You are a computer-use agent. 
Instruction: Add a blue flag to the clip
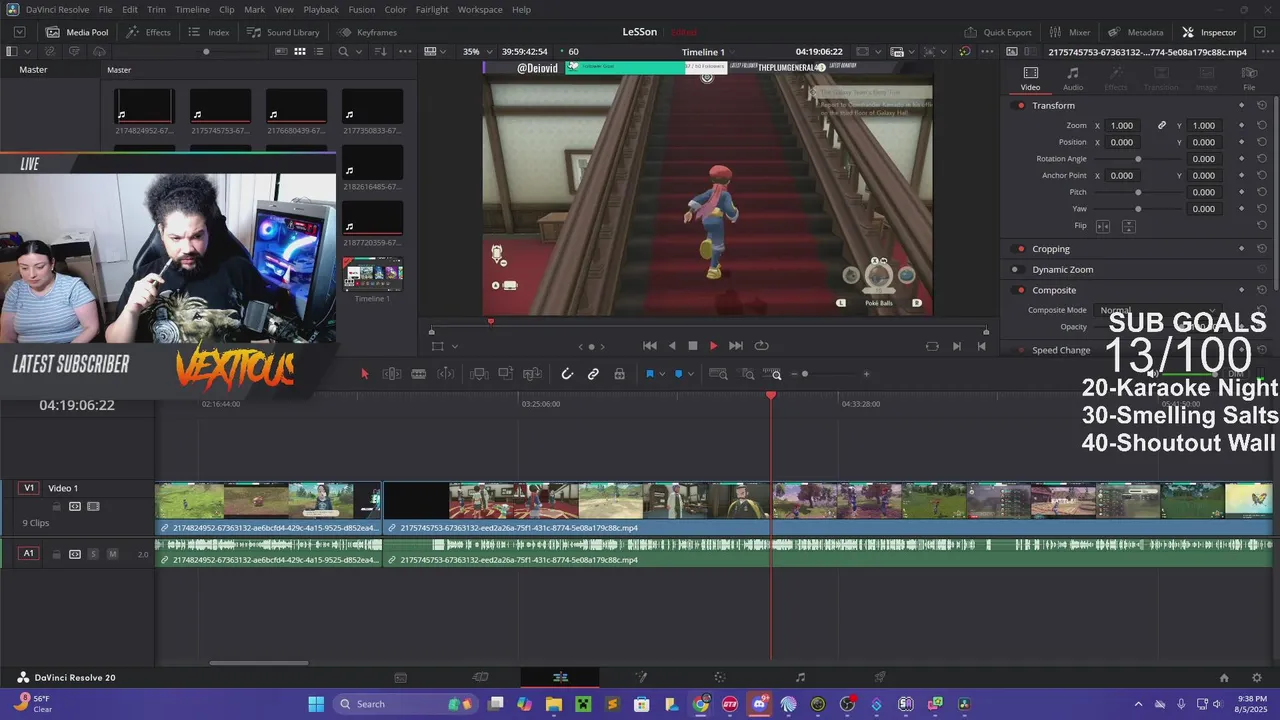(x=650, y=374)
